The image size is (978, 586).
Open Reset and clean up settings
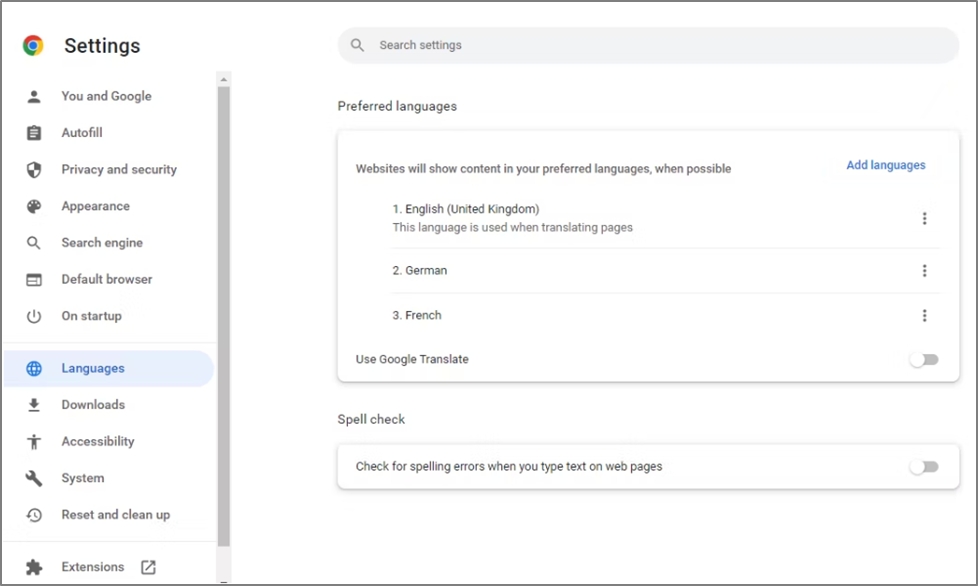tap(115, 515)
